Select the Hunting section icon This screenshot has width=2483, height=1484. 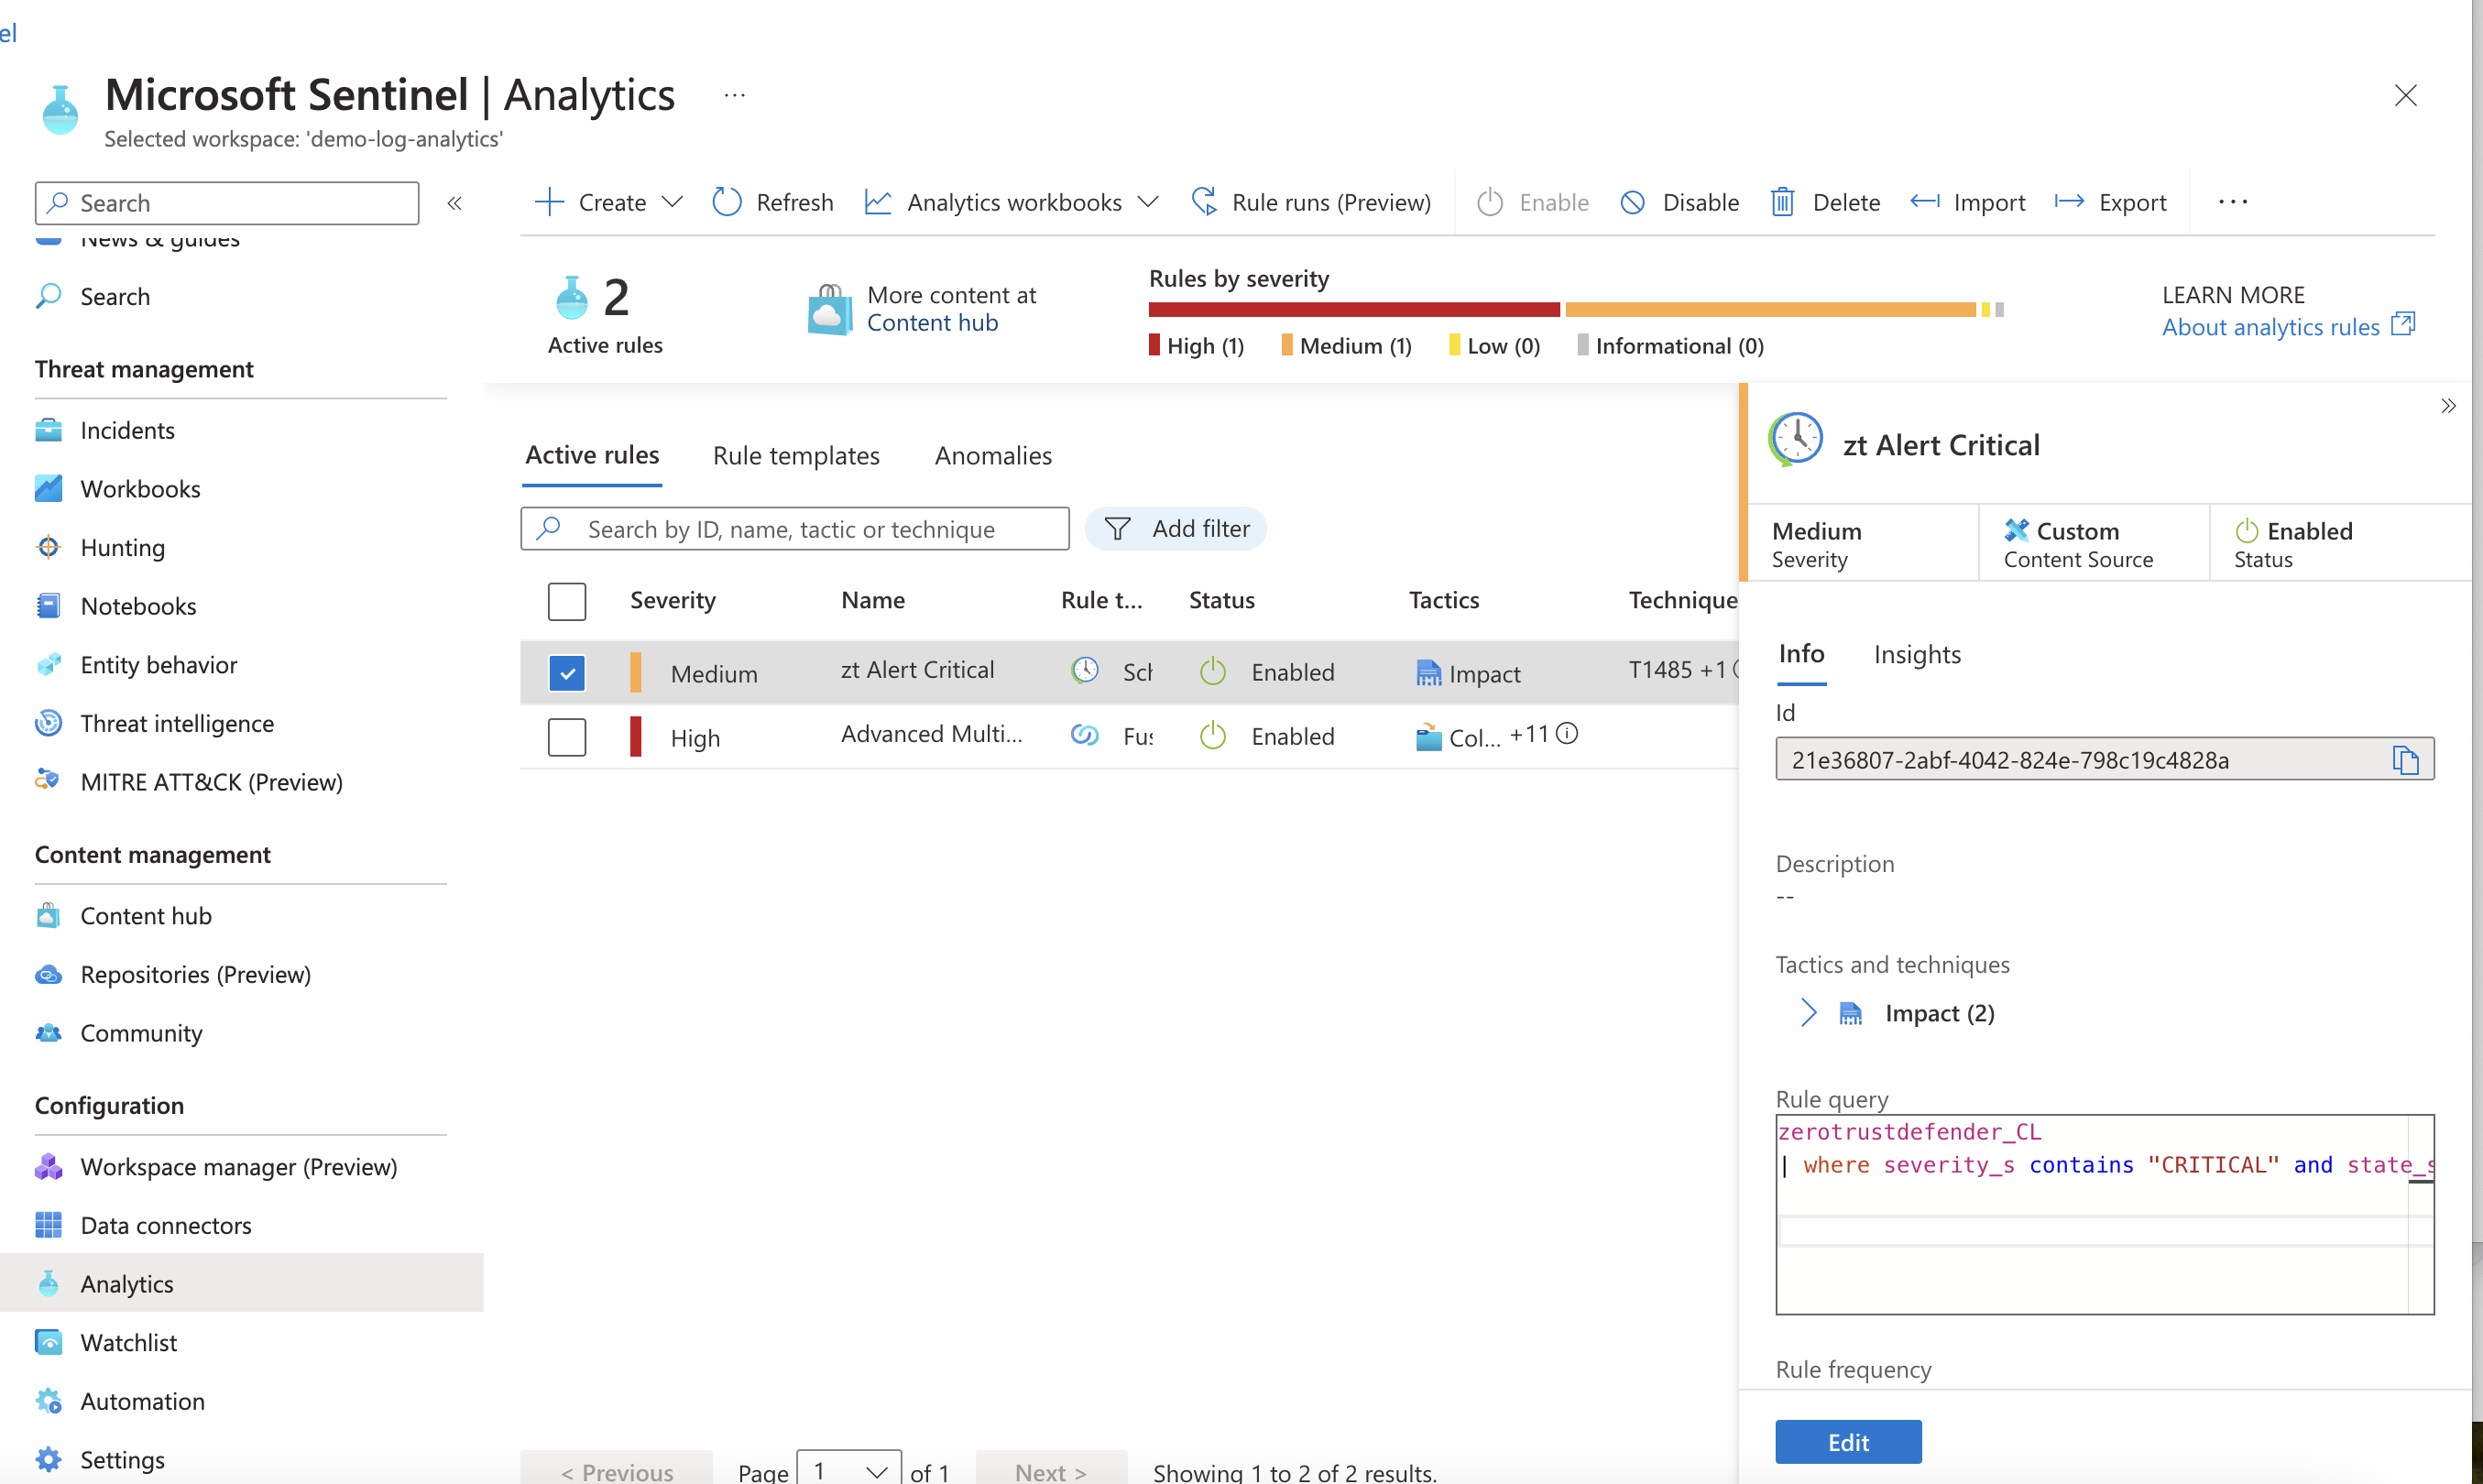click(x=48, y=547)
